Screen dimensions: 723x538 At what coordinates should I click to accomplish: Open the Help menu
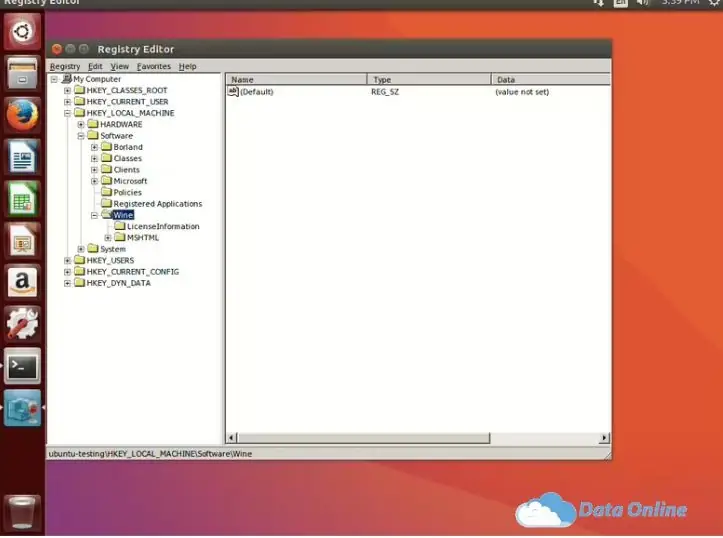click(187, 66)
